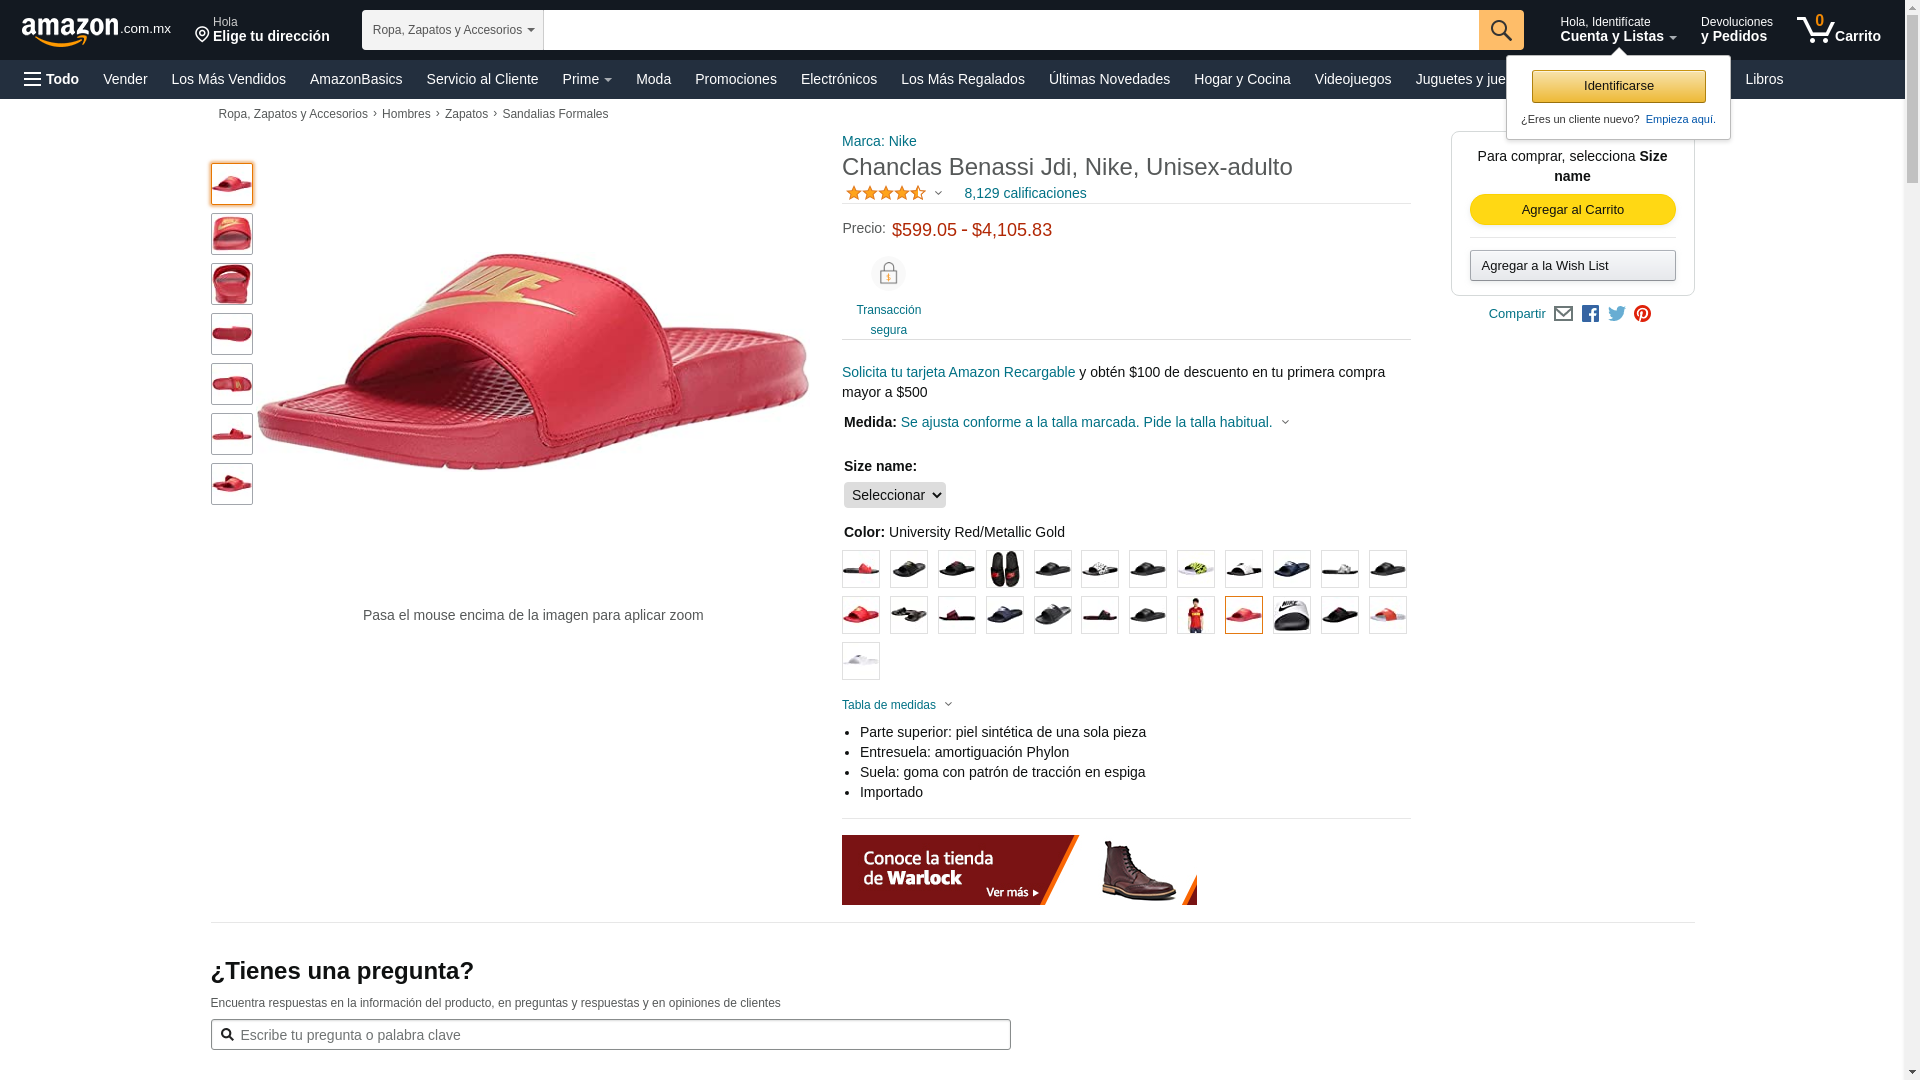Click the question search input field
This screenshot has width=1920, height=1080.
coord(610,1035)
